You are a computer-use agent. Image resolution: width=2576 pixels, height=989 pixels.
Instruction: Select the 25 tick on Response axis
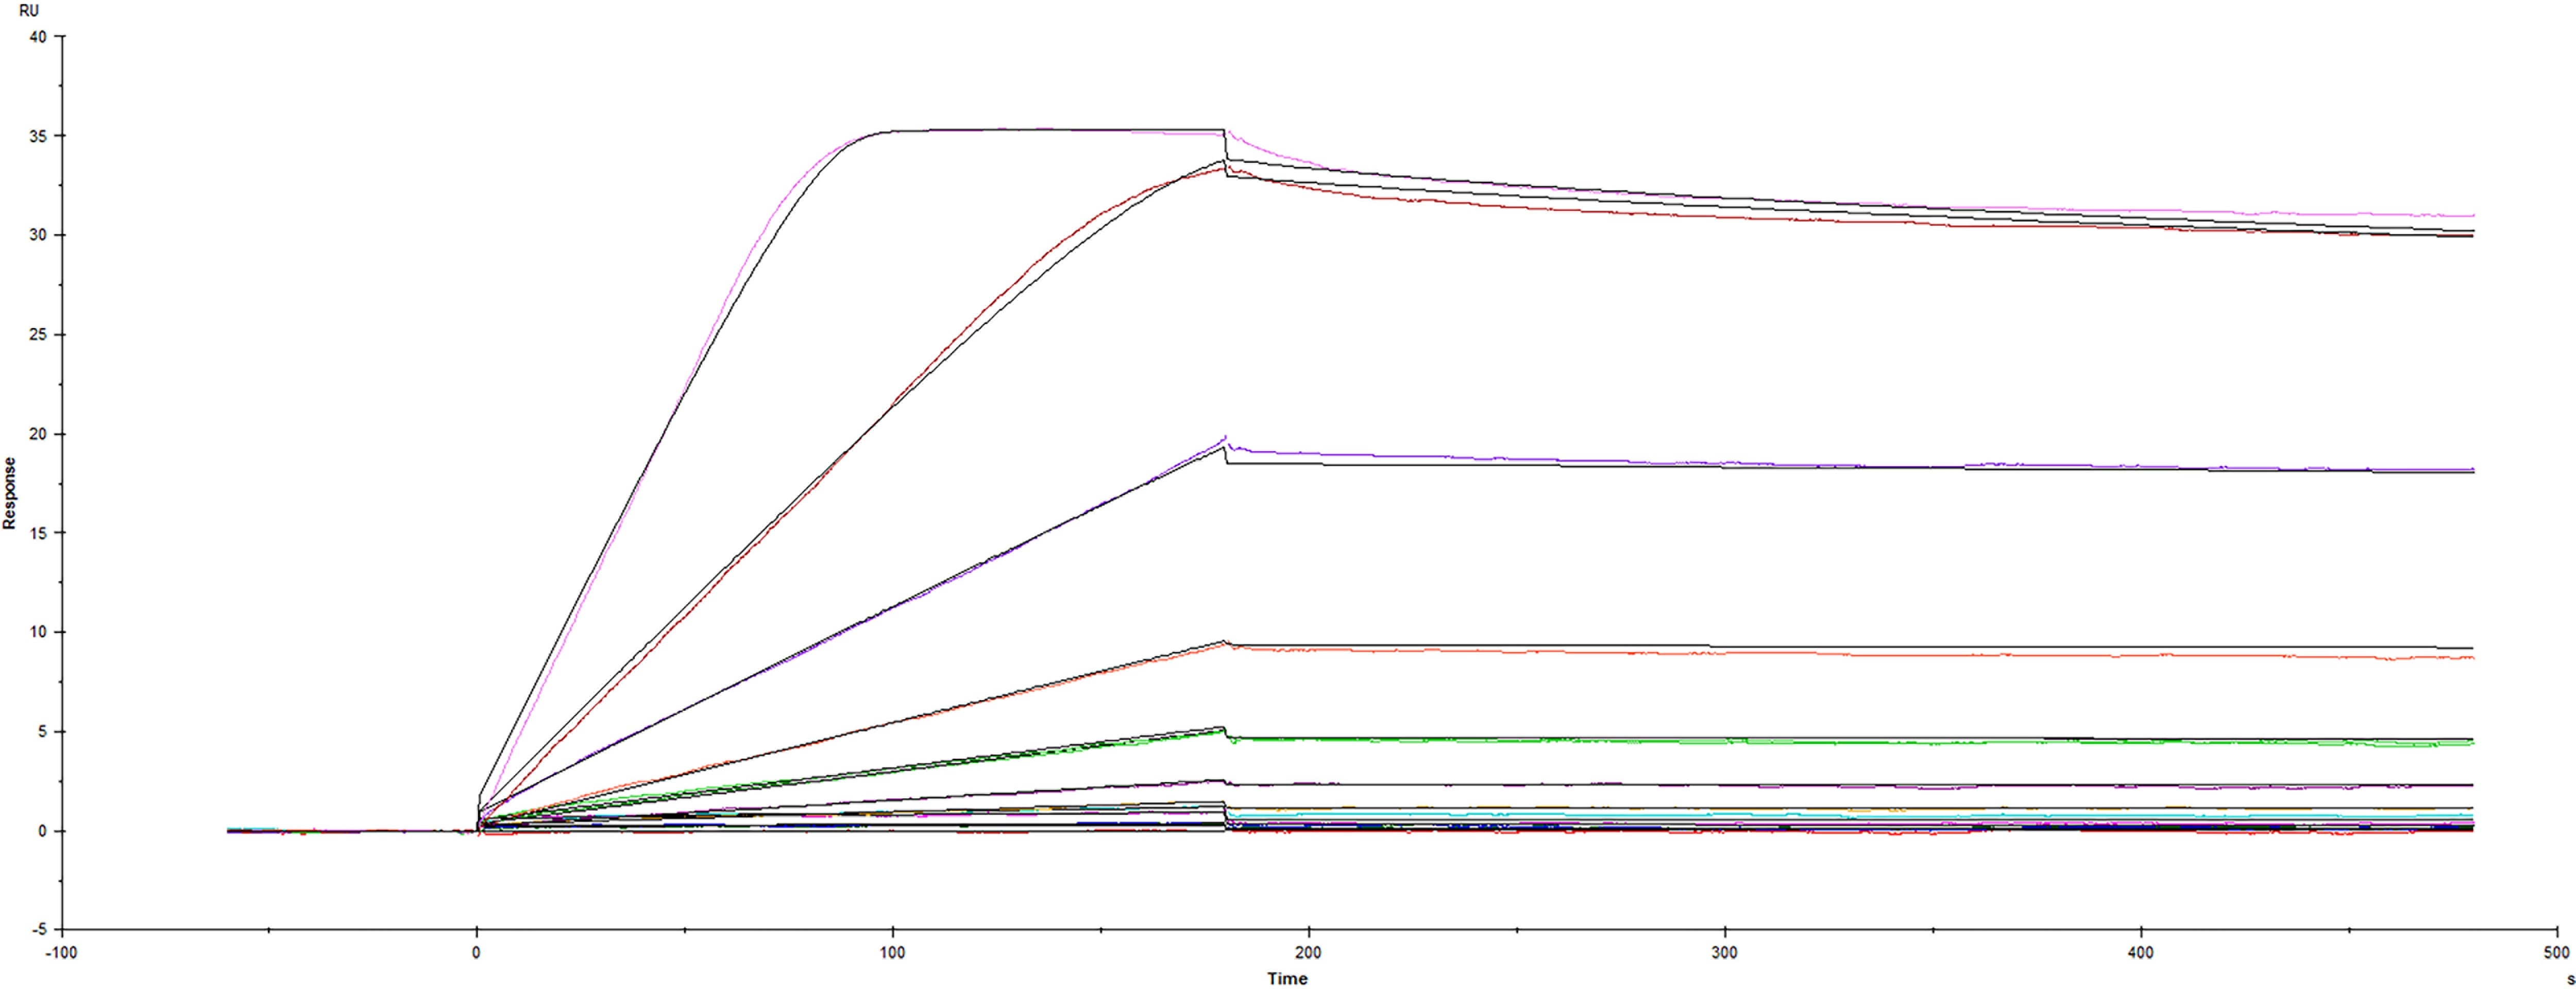pyautogui.click(x=38, y=335)
